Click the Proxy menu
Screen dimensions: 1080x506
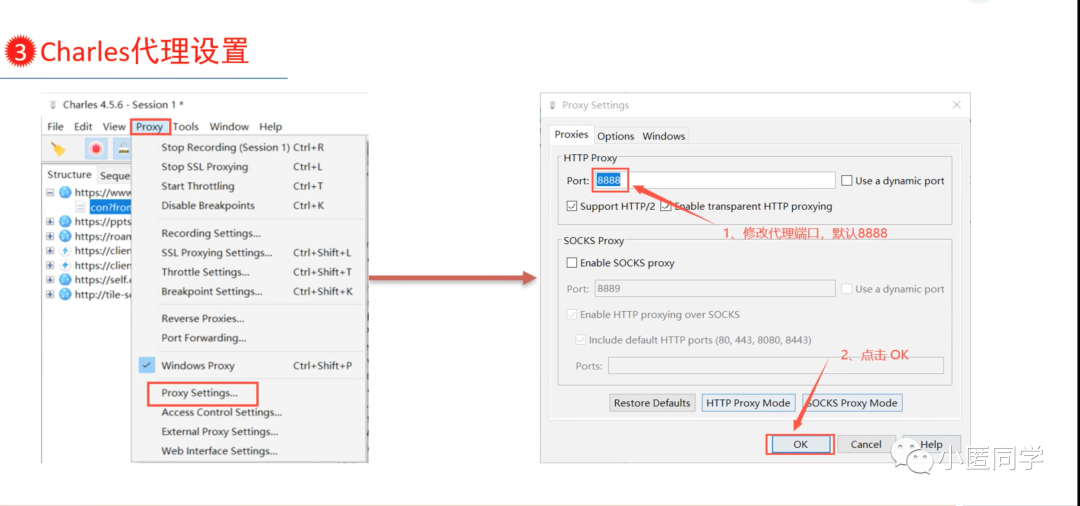[x=149, y=127]
